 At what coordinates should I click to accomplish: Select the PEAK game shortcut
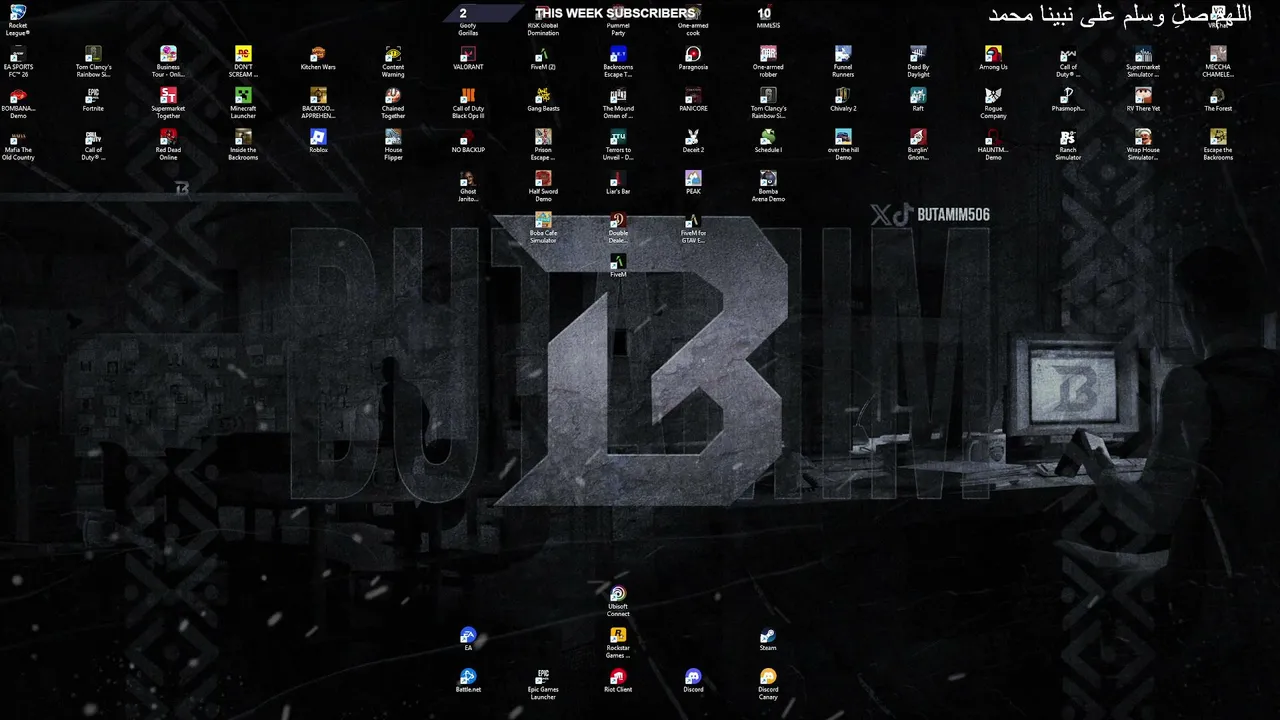click(693, 183)
